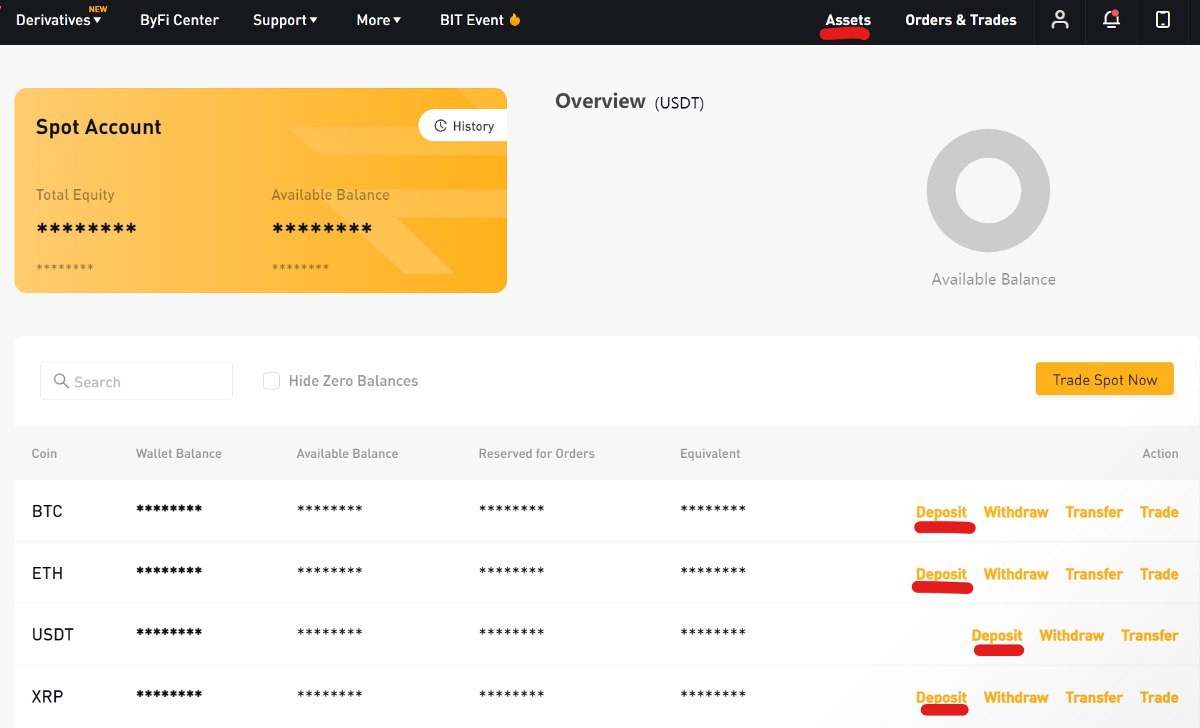Click Trade in the XRP row
Screen dimensions: 1200x728
[x=1159, y=697]
